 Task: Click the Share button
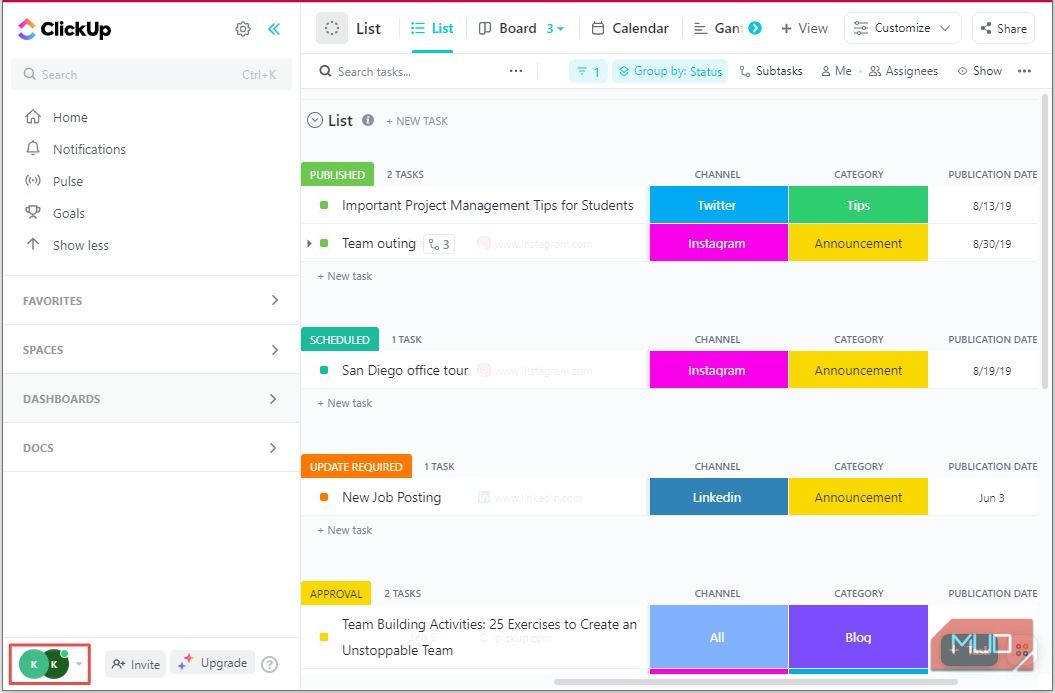coord(1003,28)
